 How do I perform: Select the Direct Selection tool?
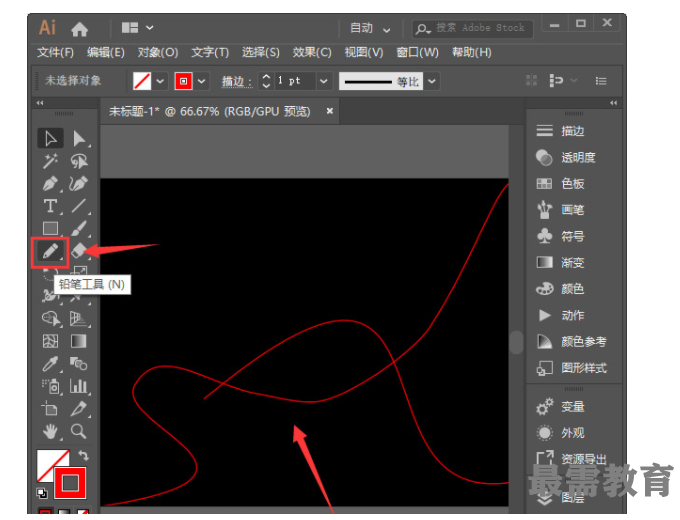coord(79,138)
